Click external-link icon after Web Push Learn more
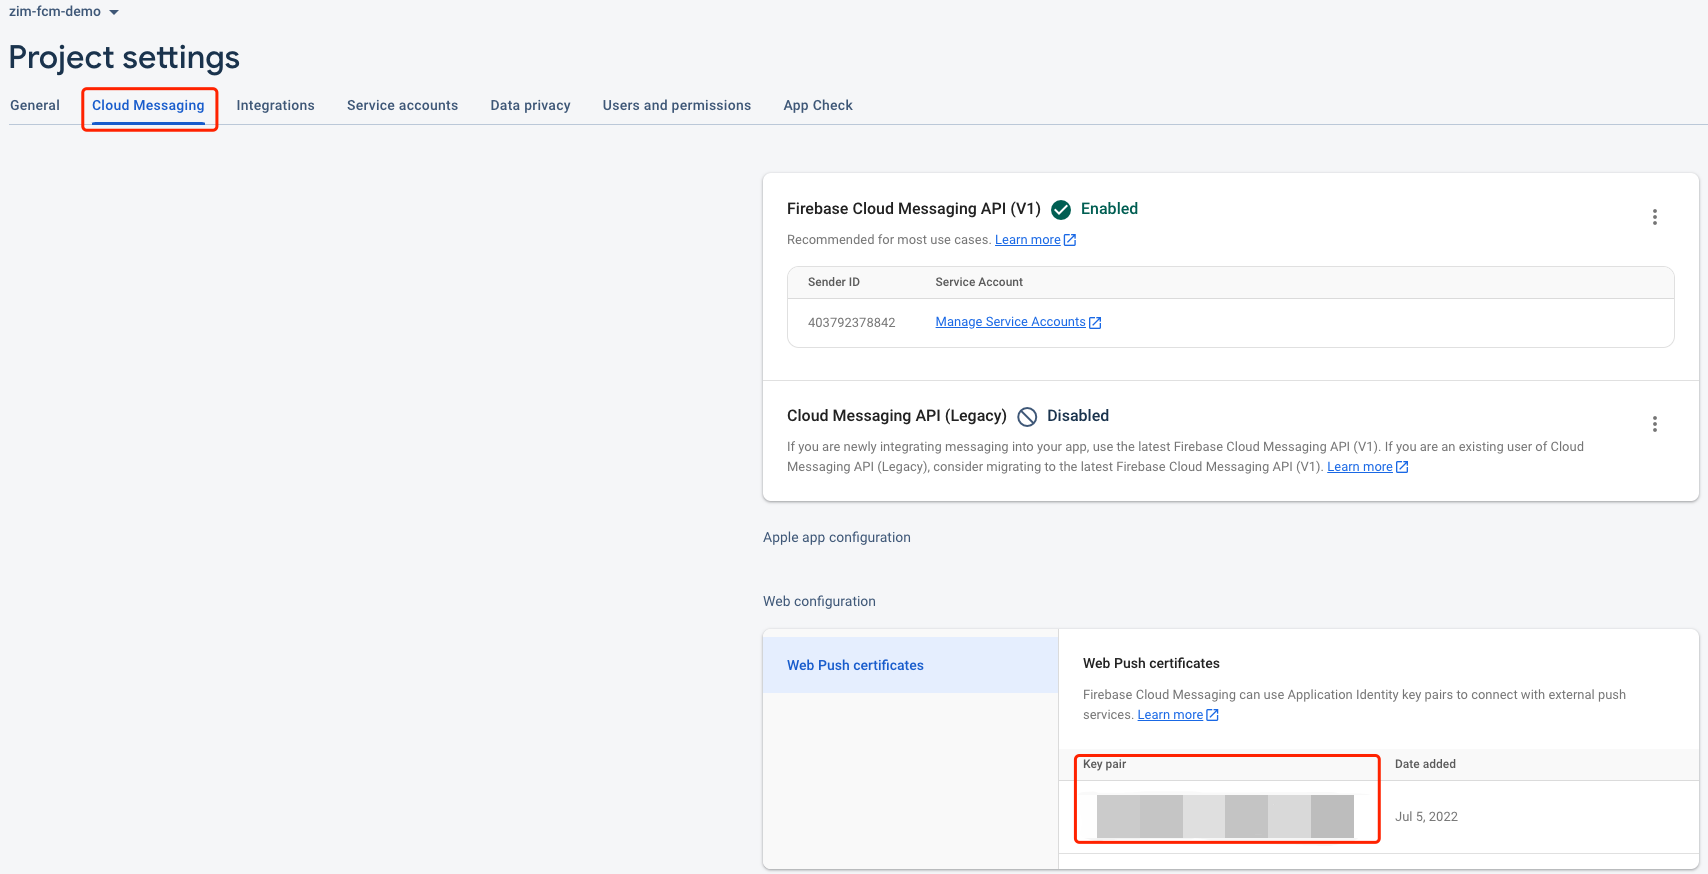 (1213, 715)
